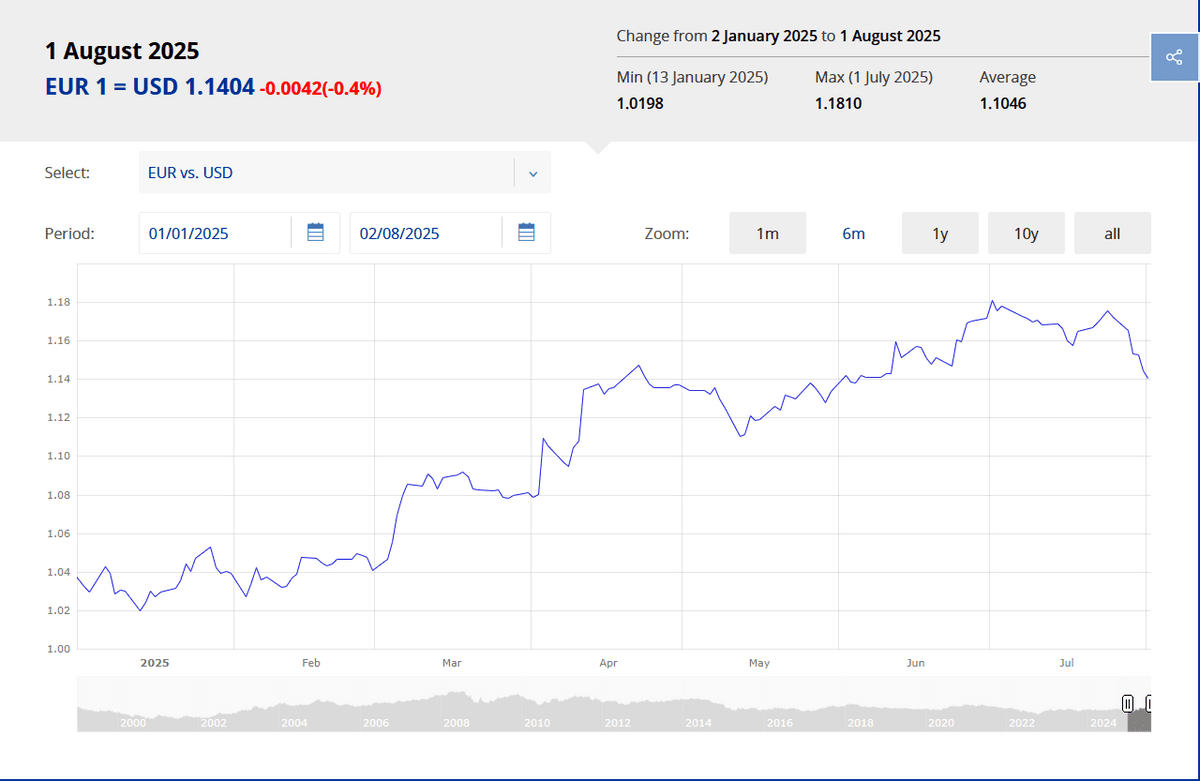Click 2016 in the navigator timeline
Screen dimensions: 1200x781
coord(780,723)
